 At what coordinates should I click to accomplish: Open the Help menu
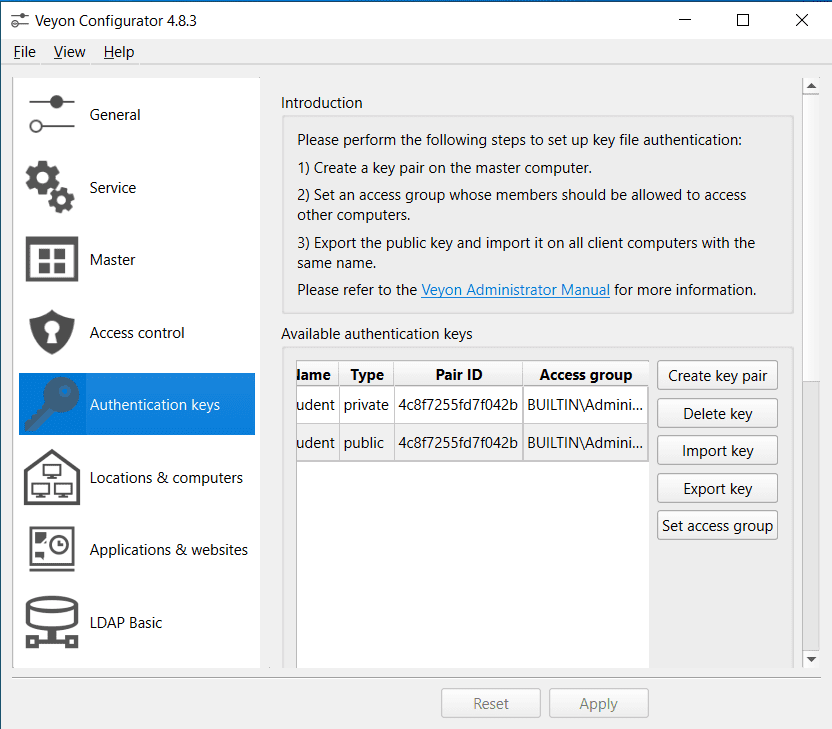pos(119,52)
